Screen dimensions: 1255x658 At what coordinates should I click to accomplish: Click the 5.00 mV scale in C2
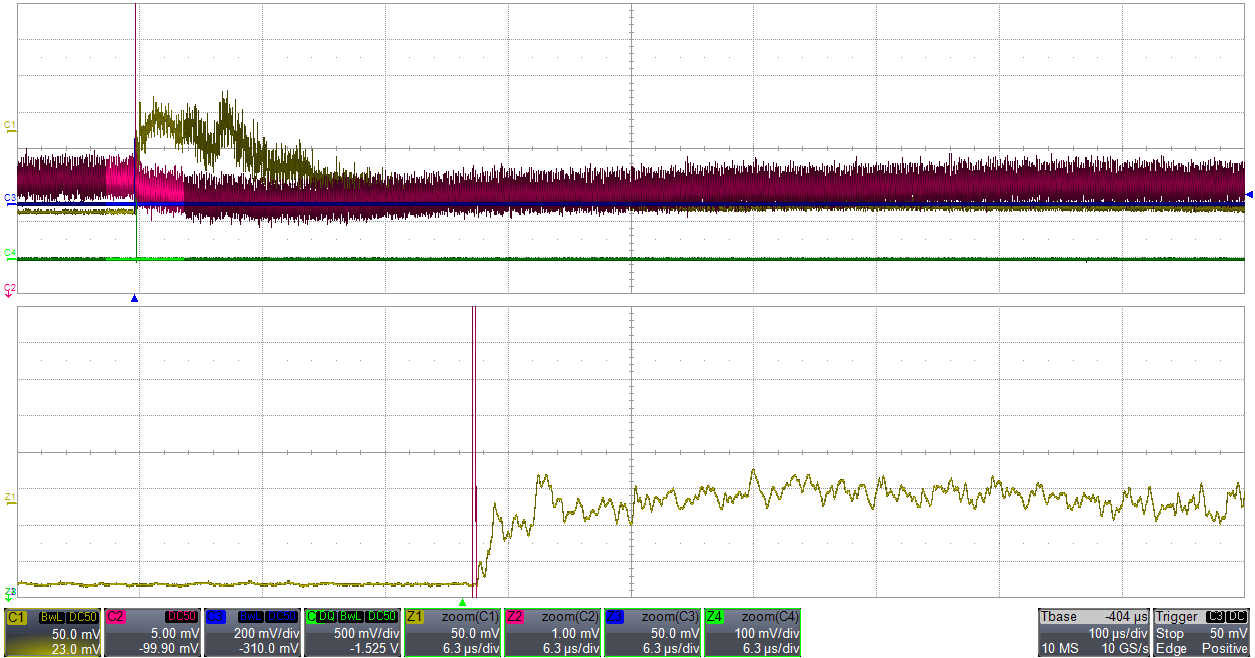[177, 633]
